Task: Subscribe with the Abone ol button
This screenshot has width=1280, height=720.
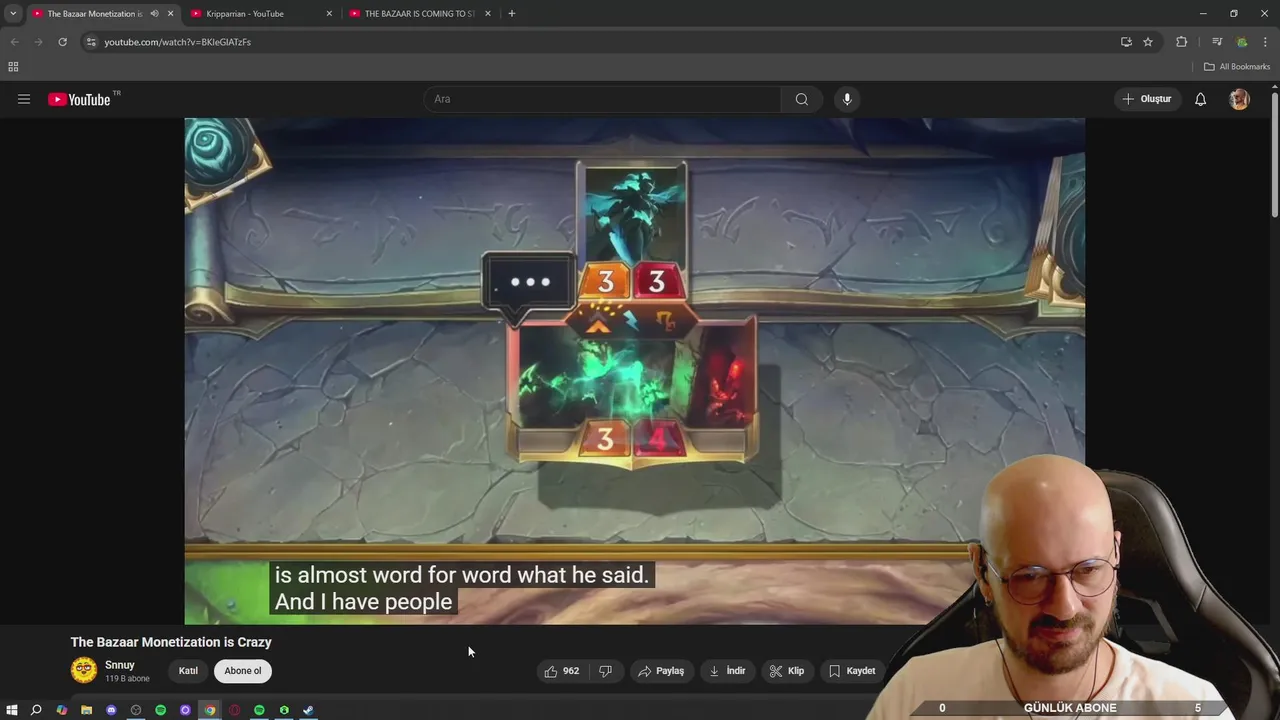Action: pos(243,671)
